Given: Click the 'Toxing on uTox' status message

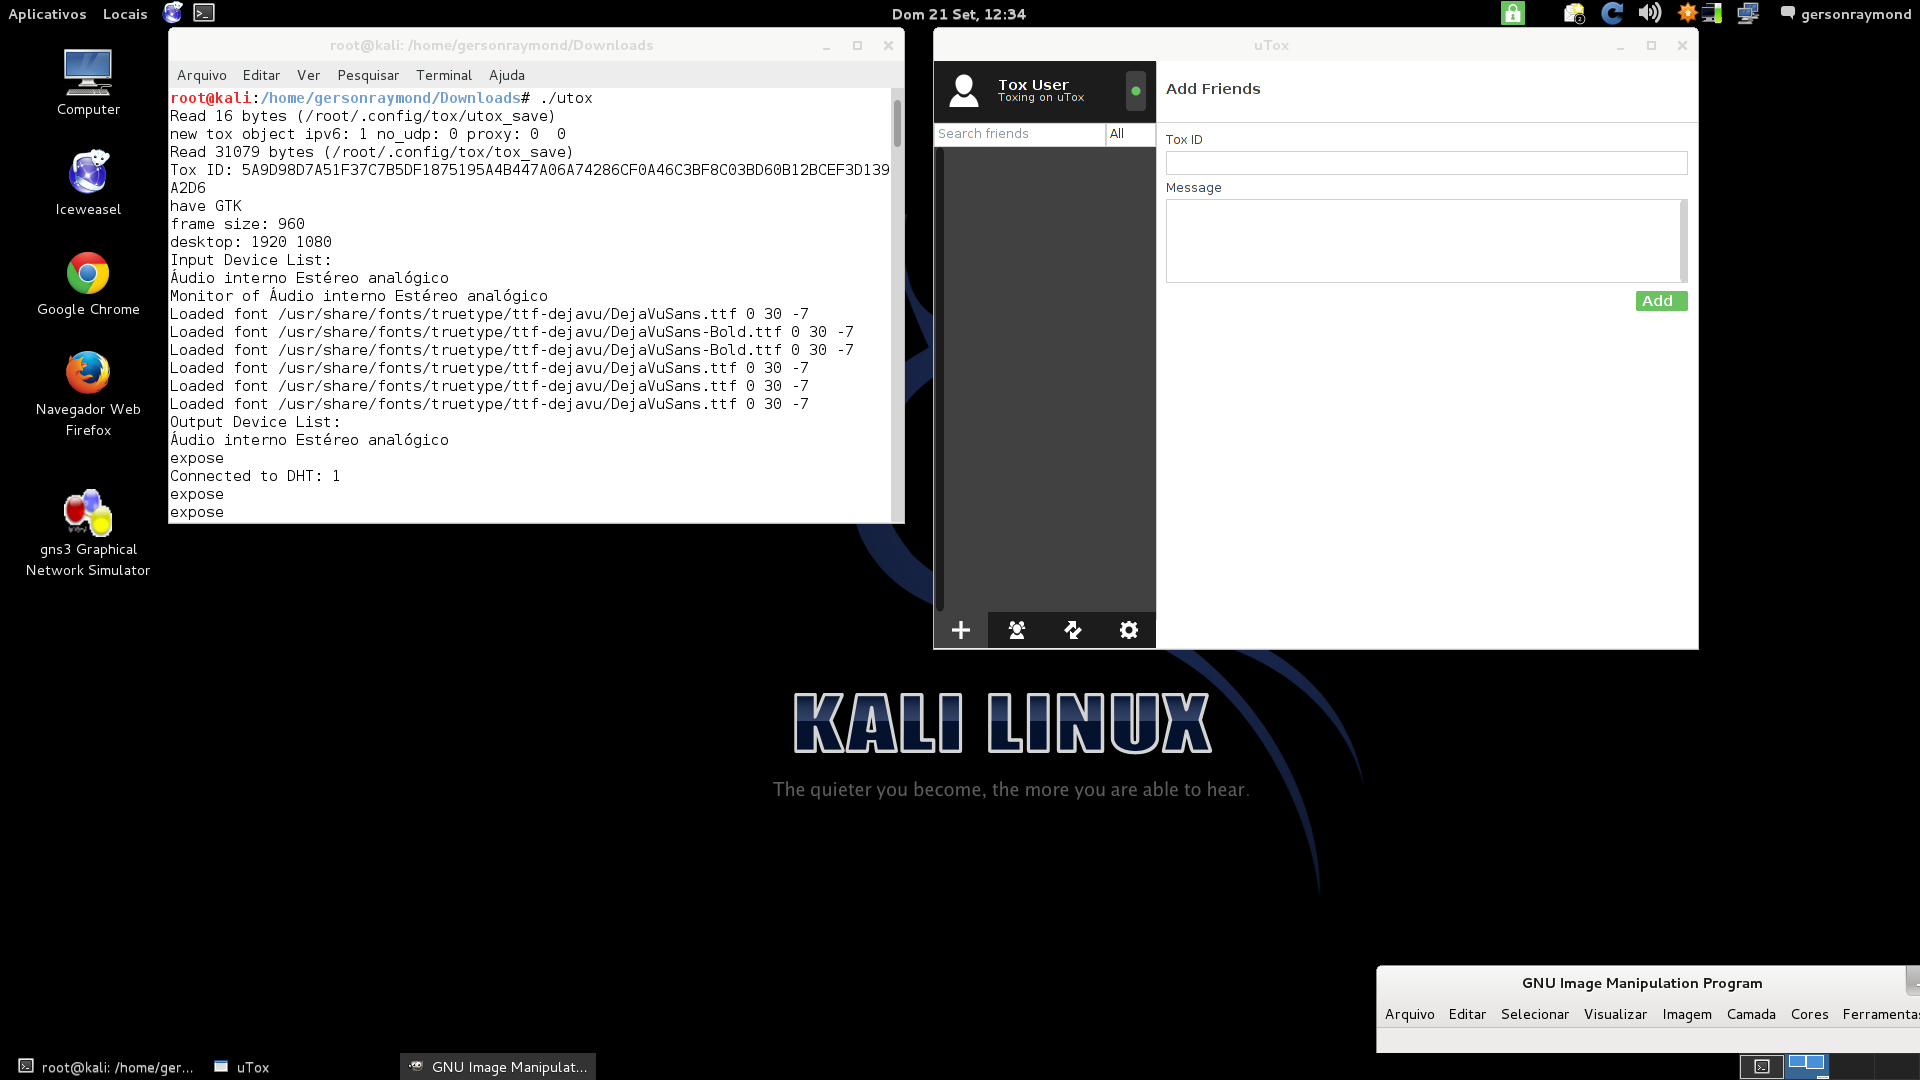Looking at the screenshot, I should 1040,98.
